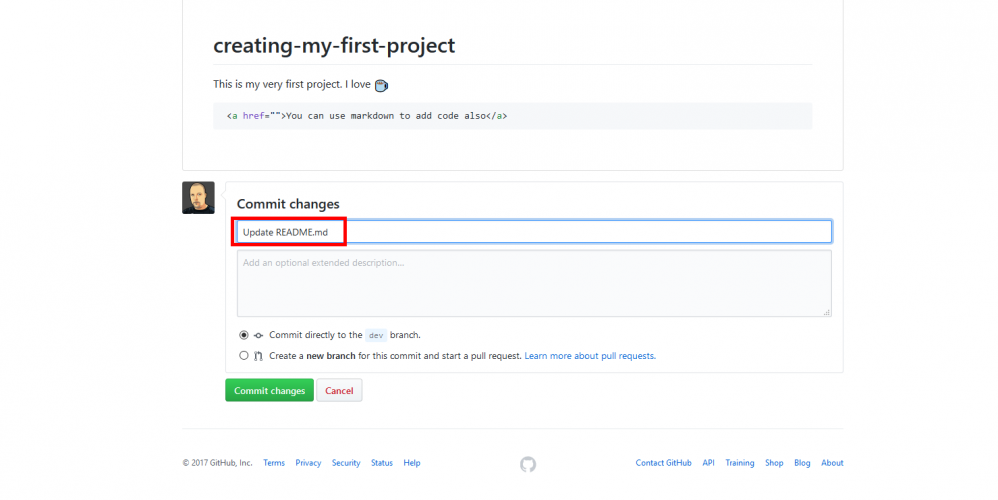Click the pull request icon beside new branch option
Image resolution: width=998 pixels, height=500 pixels.
258,356
